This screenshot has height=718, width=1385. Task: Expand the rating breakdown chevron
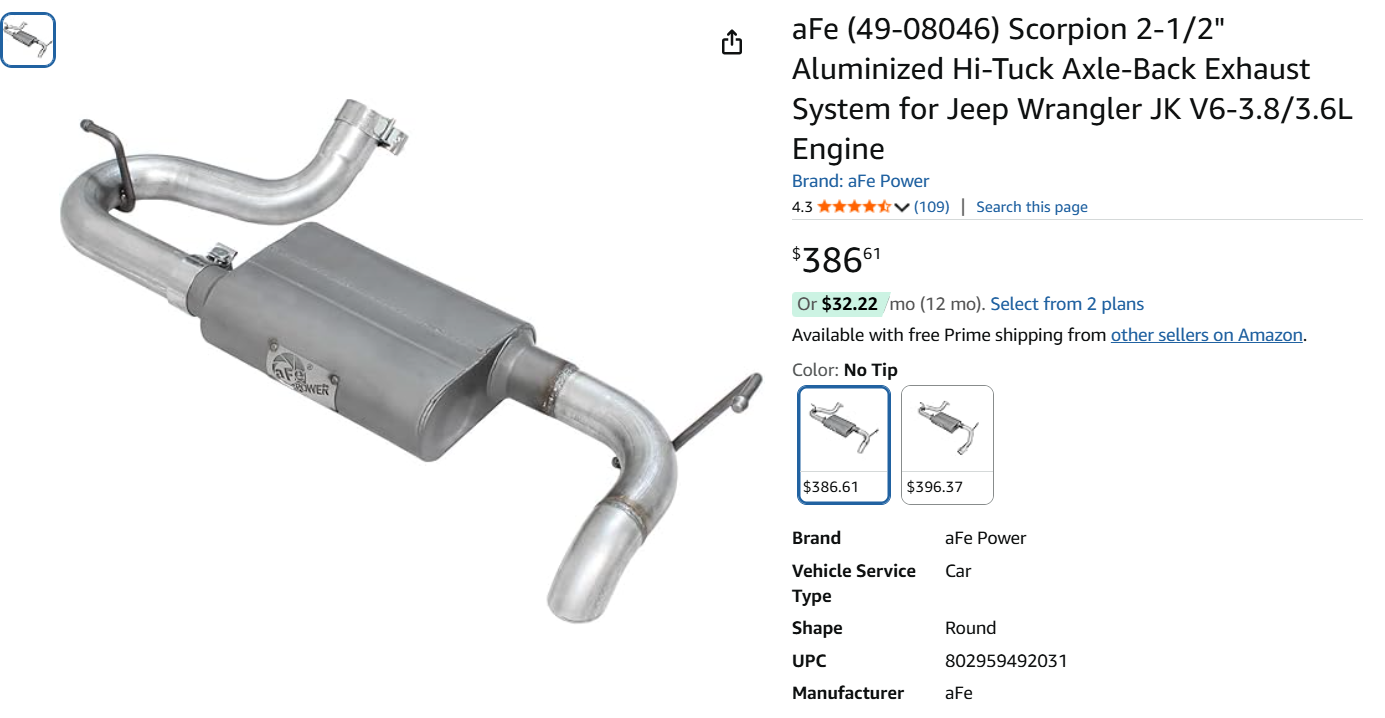click(902, 207)
